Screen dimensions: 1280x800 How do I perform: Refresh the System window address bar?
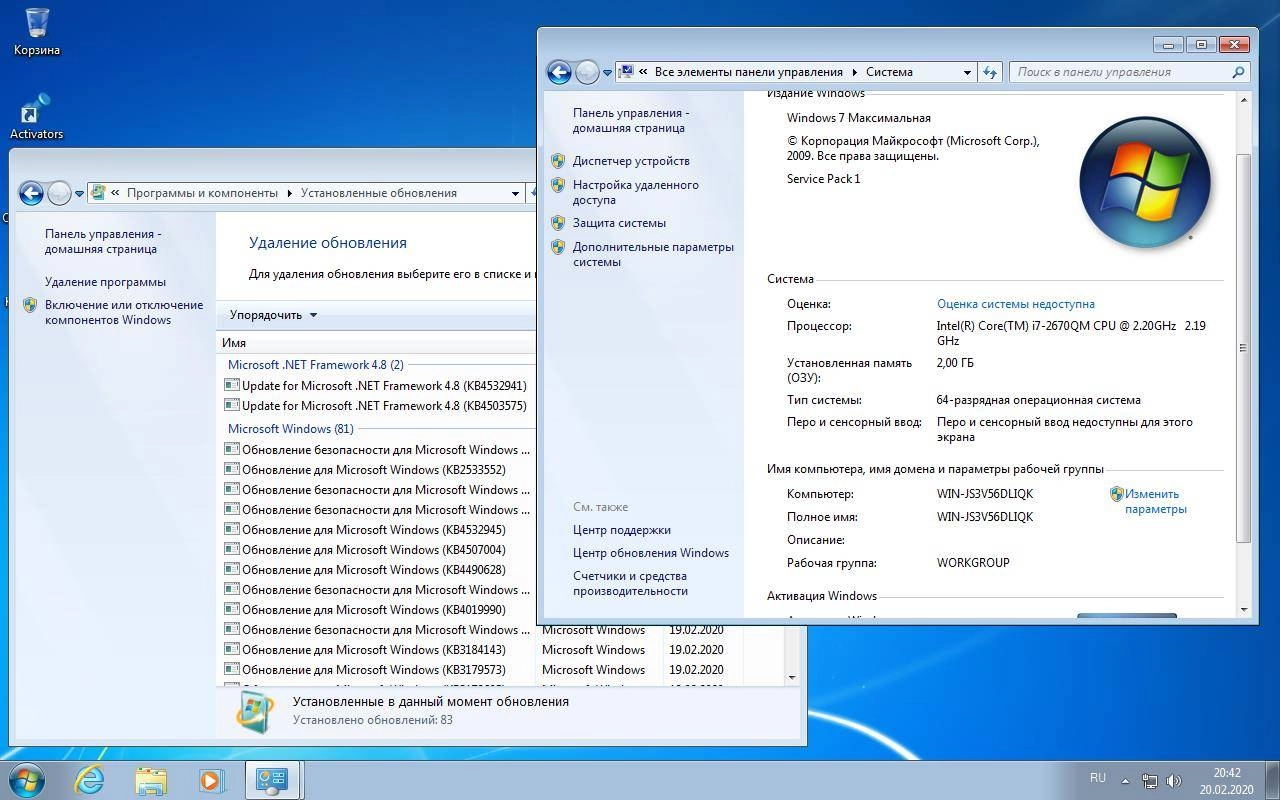coord(990,72)
